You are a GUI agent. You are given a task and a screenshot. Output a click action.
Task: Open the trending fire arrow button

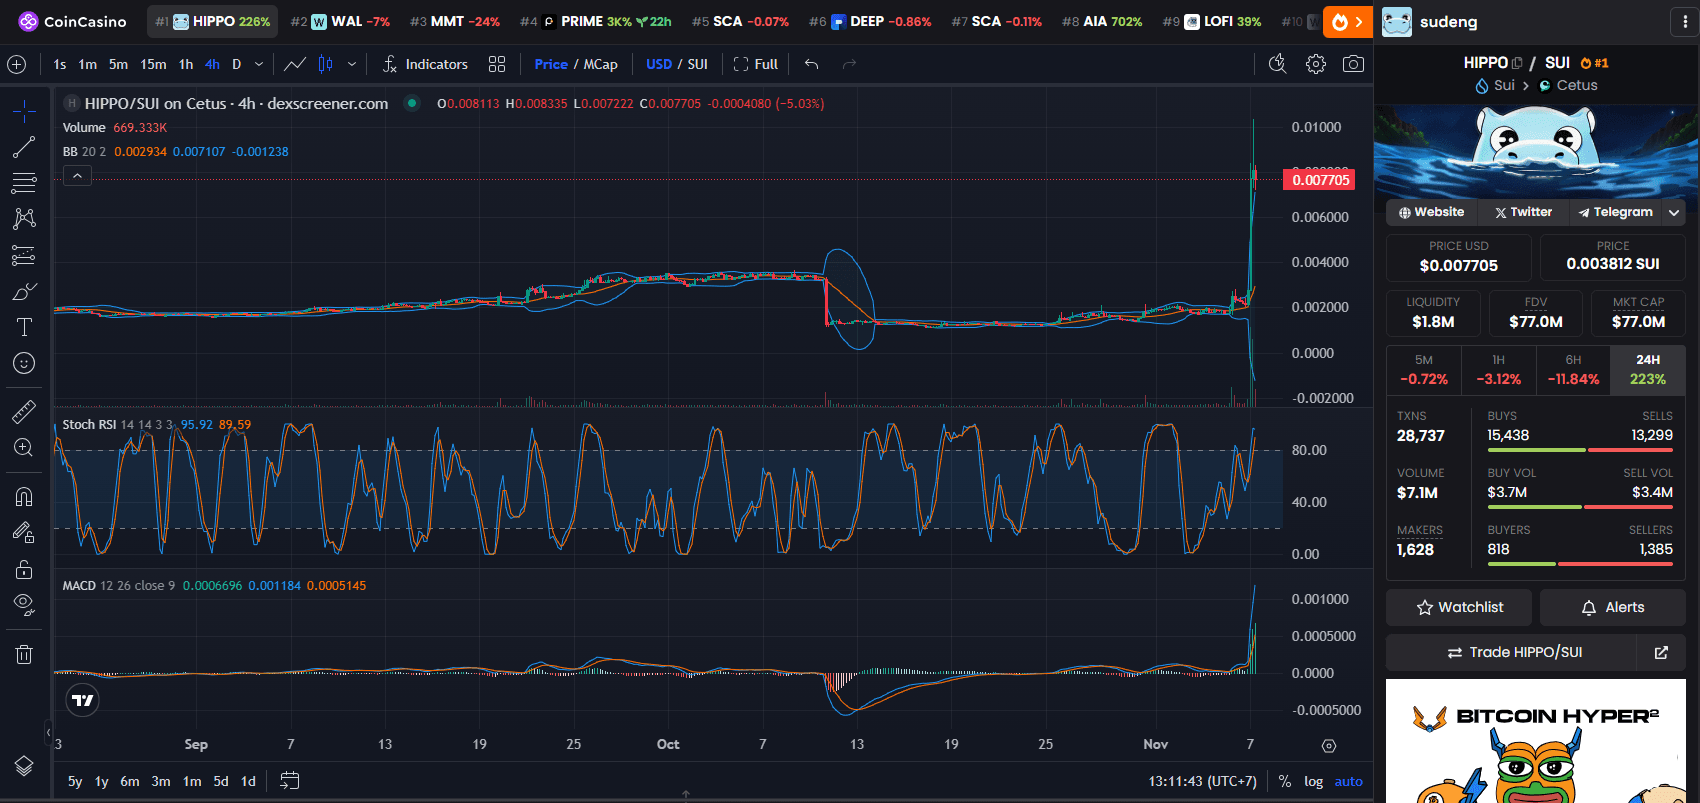click(x=1348, y=21)
